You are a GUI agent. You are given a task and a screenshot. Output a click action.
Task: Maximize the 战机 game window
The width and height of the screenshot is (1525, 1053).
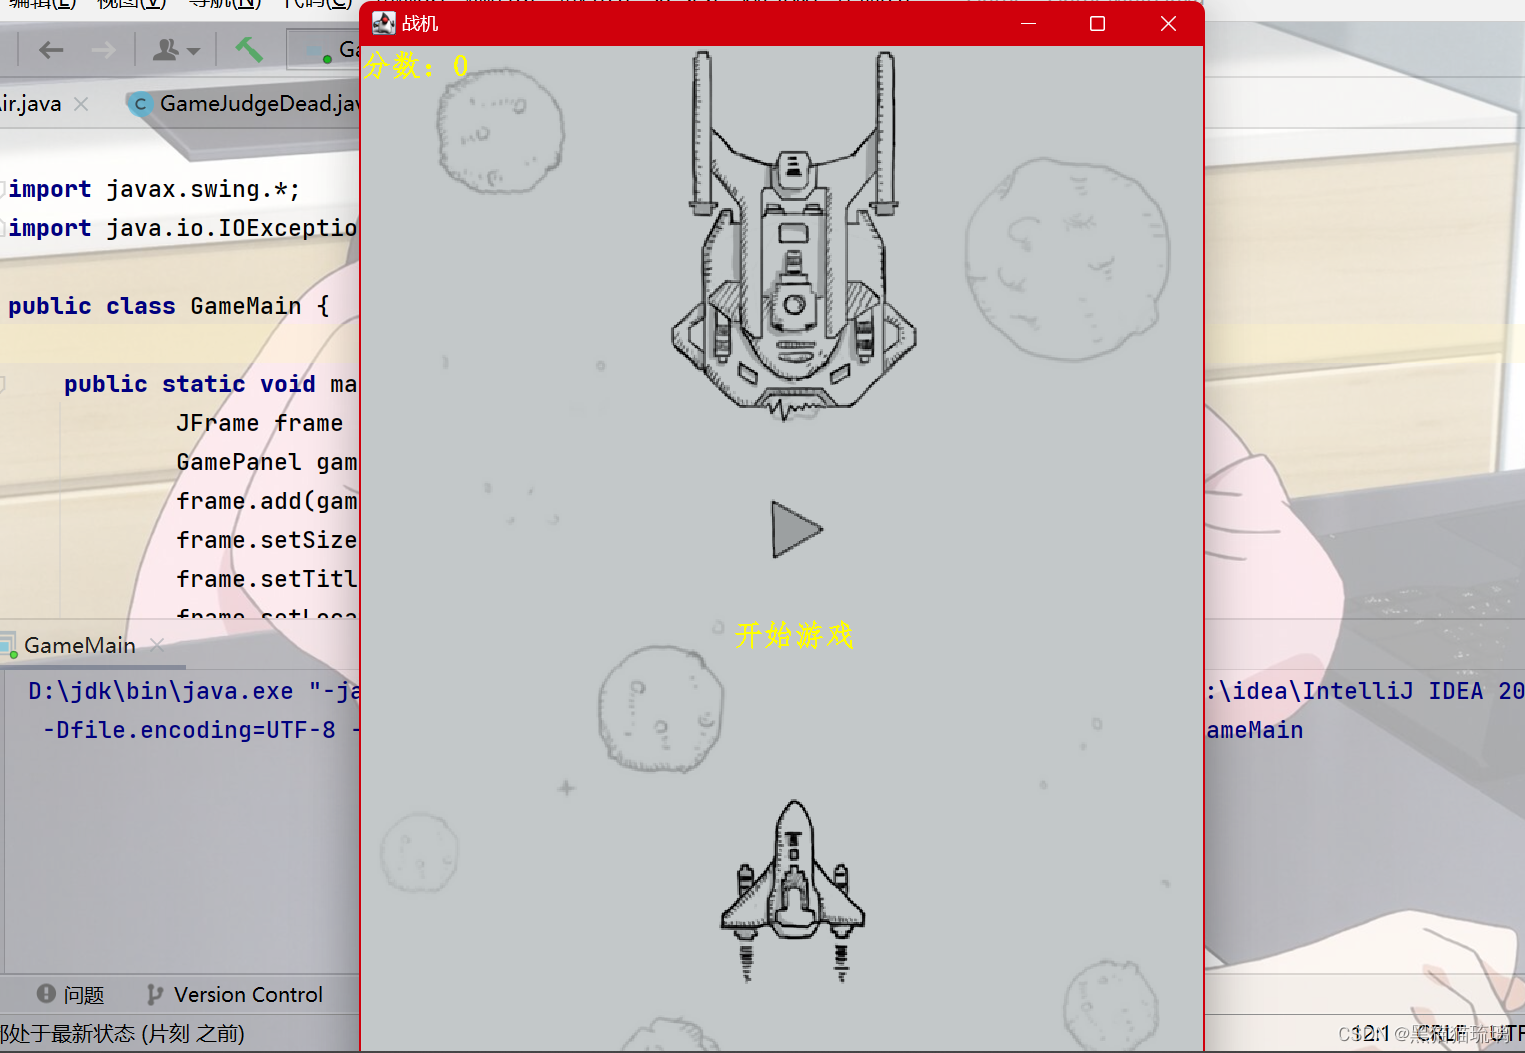click(1097, 23)
